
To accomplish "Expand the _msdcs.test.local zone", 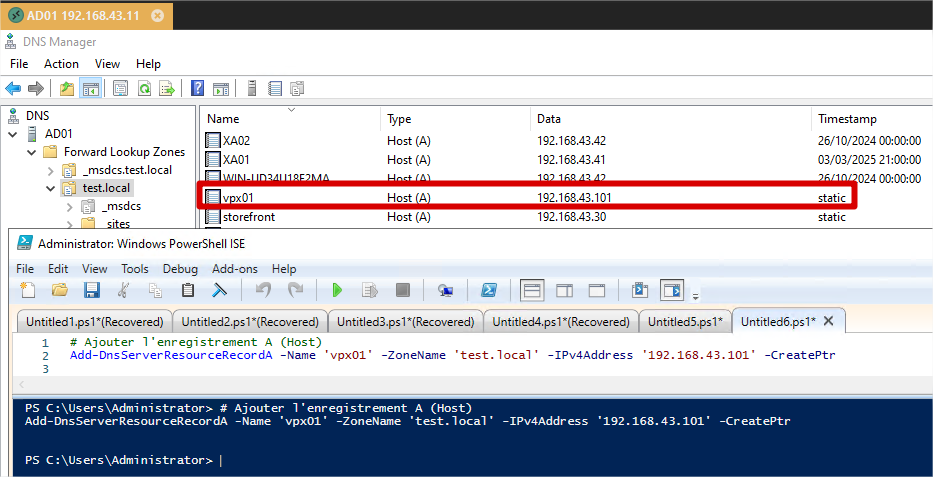I will (51, 171).
